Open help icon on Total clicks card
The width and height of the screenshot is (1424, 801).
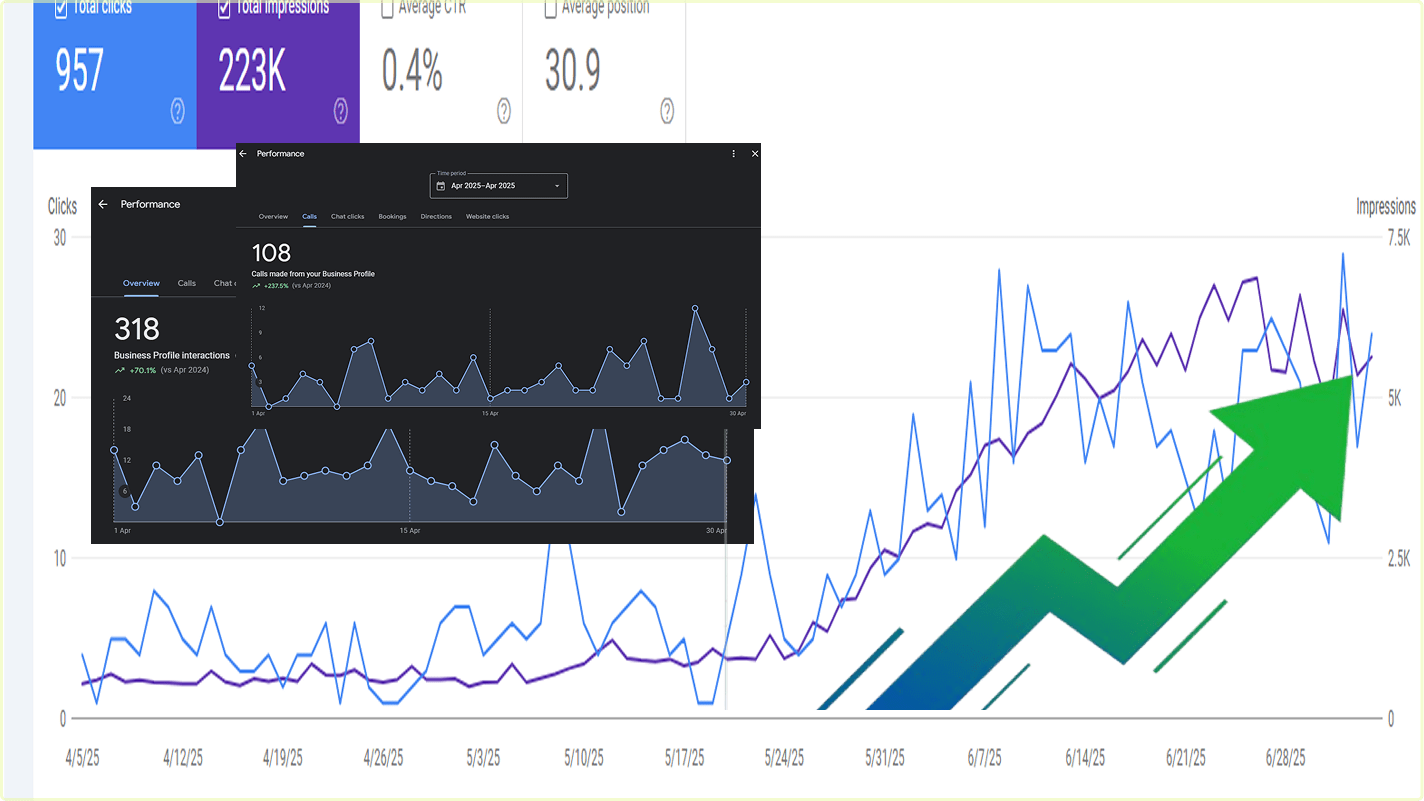(177, 111)
